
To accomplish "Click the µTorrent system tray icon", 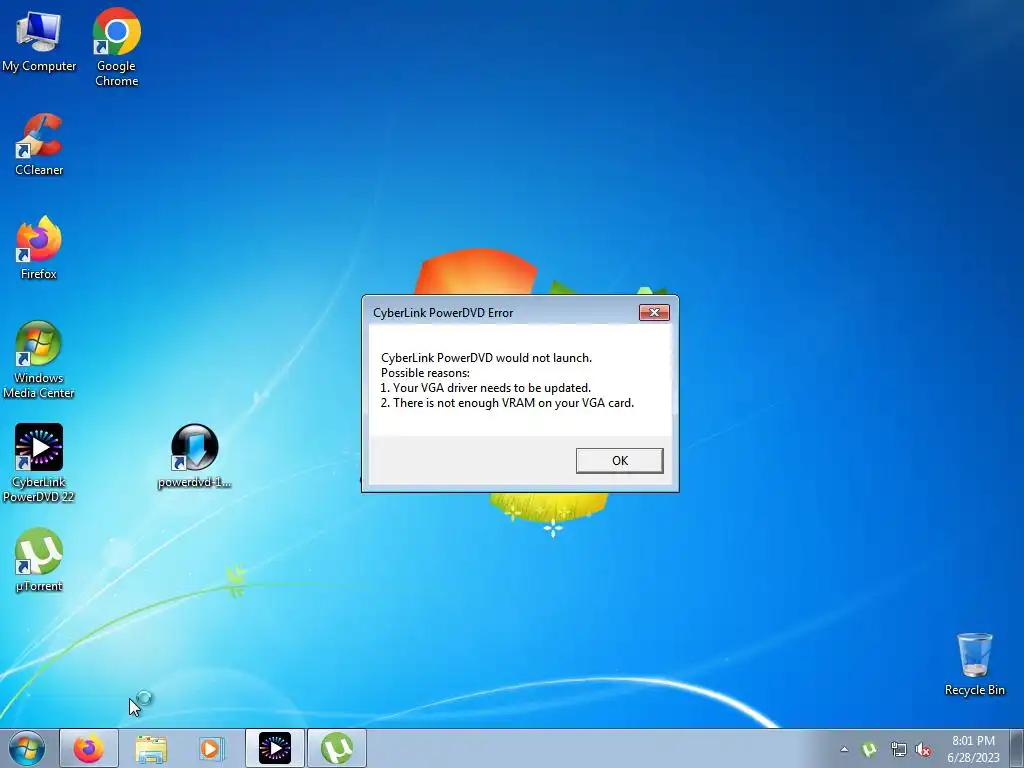I will tap(869, 749).
